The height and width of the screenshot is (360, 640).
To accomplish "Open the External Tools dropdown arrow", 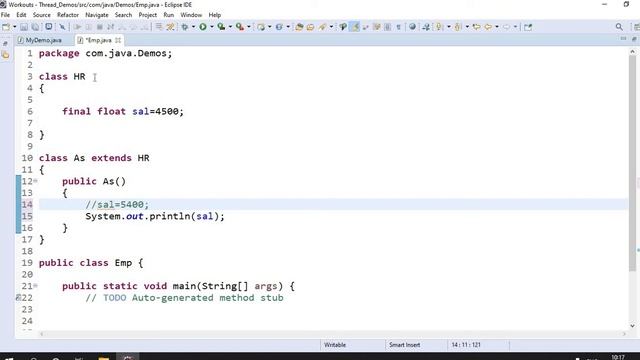I will point(249,27).
